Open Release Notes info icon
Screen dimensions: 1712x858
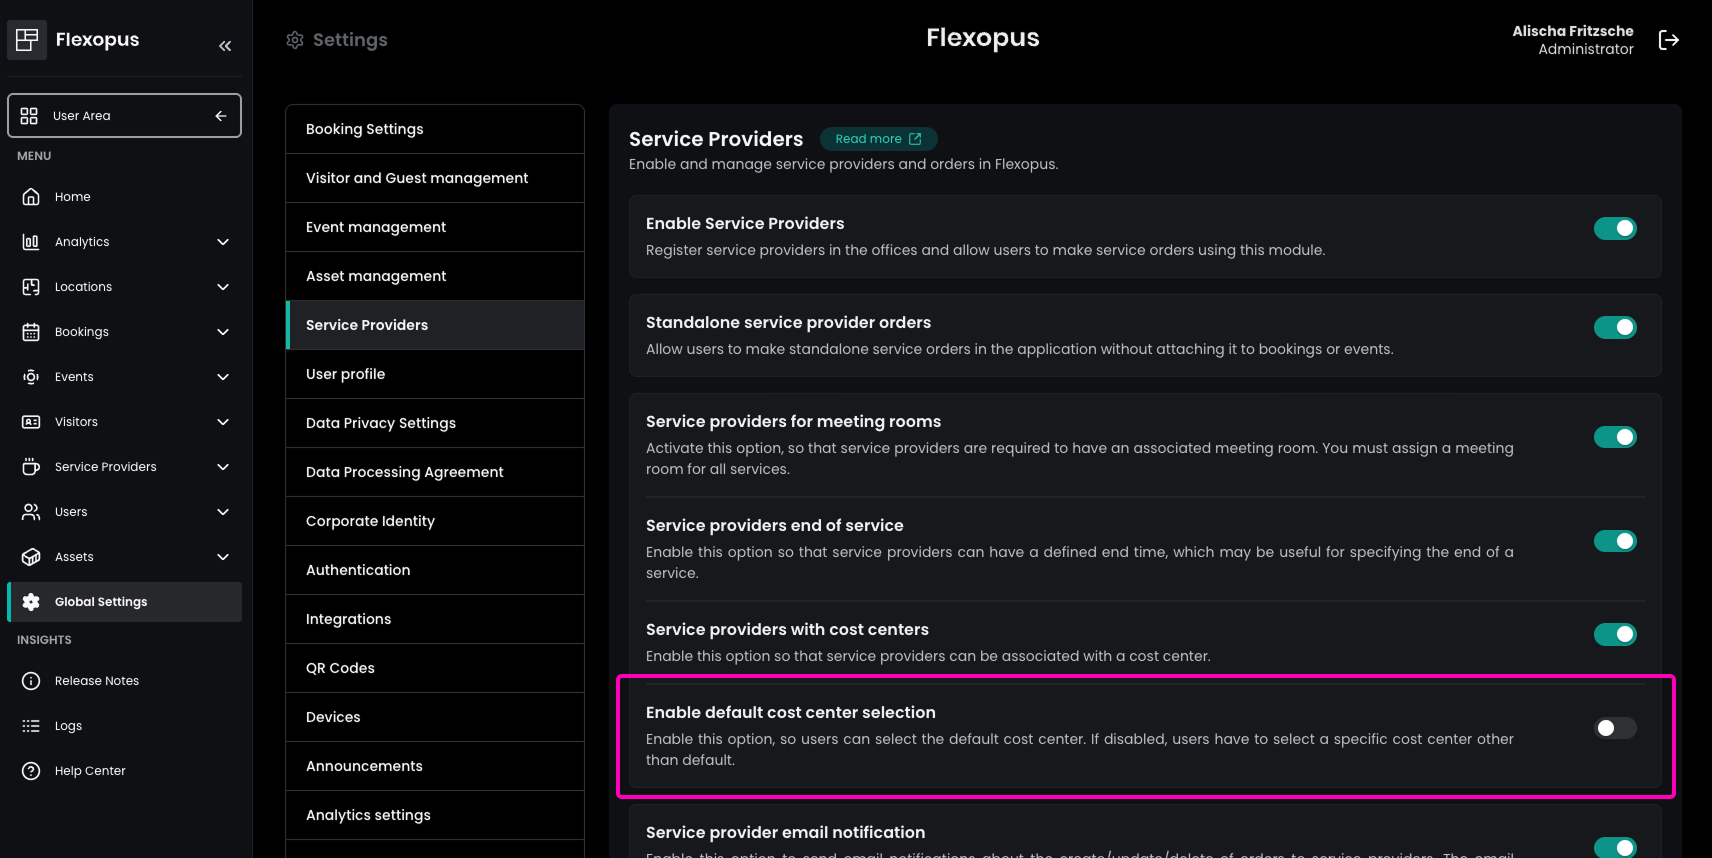point(31,681)
